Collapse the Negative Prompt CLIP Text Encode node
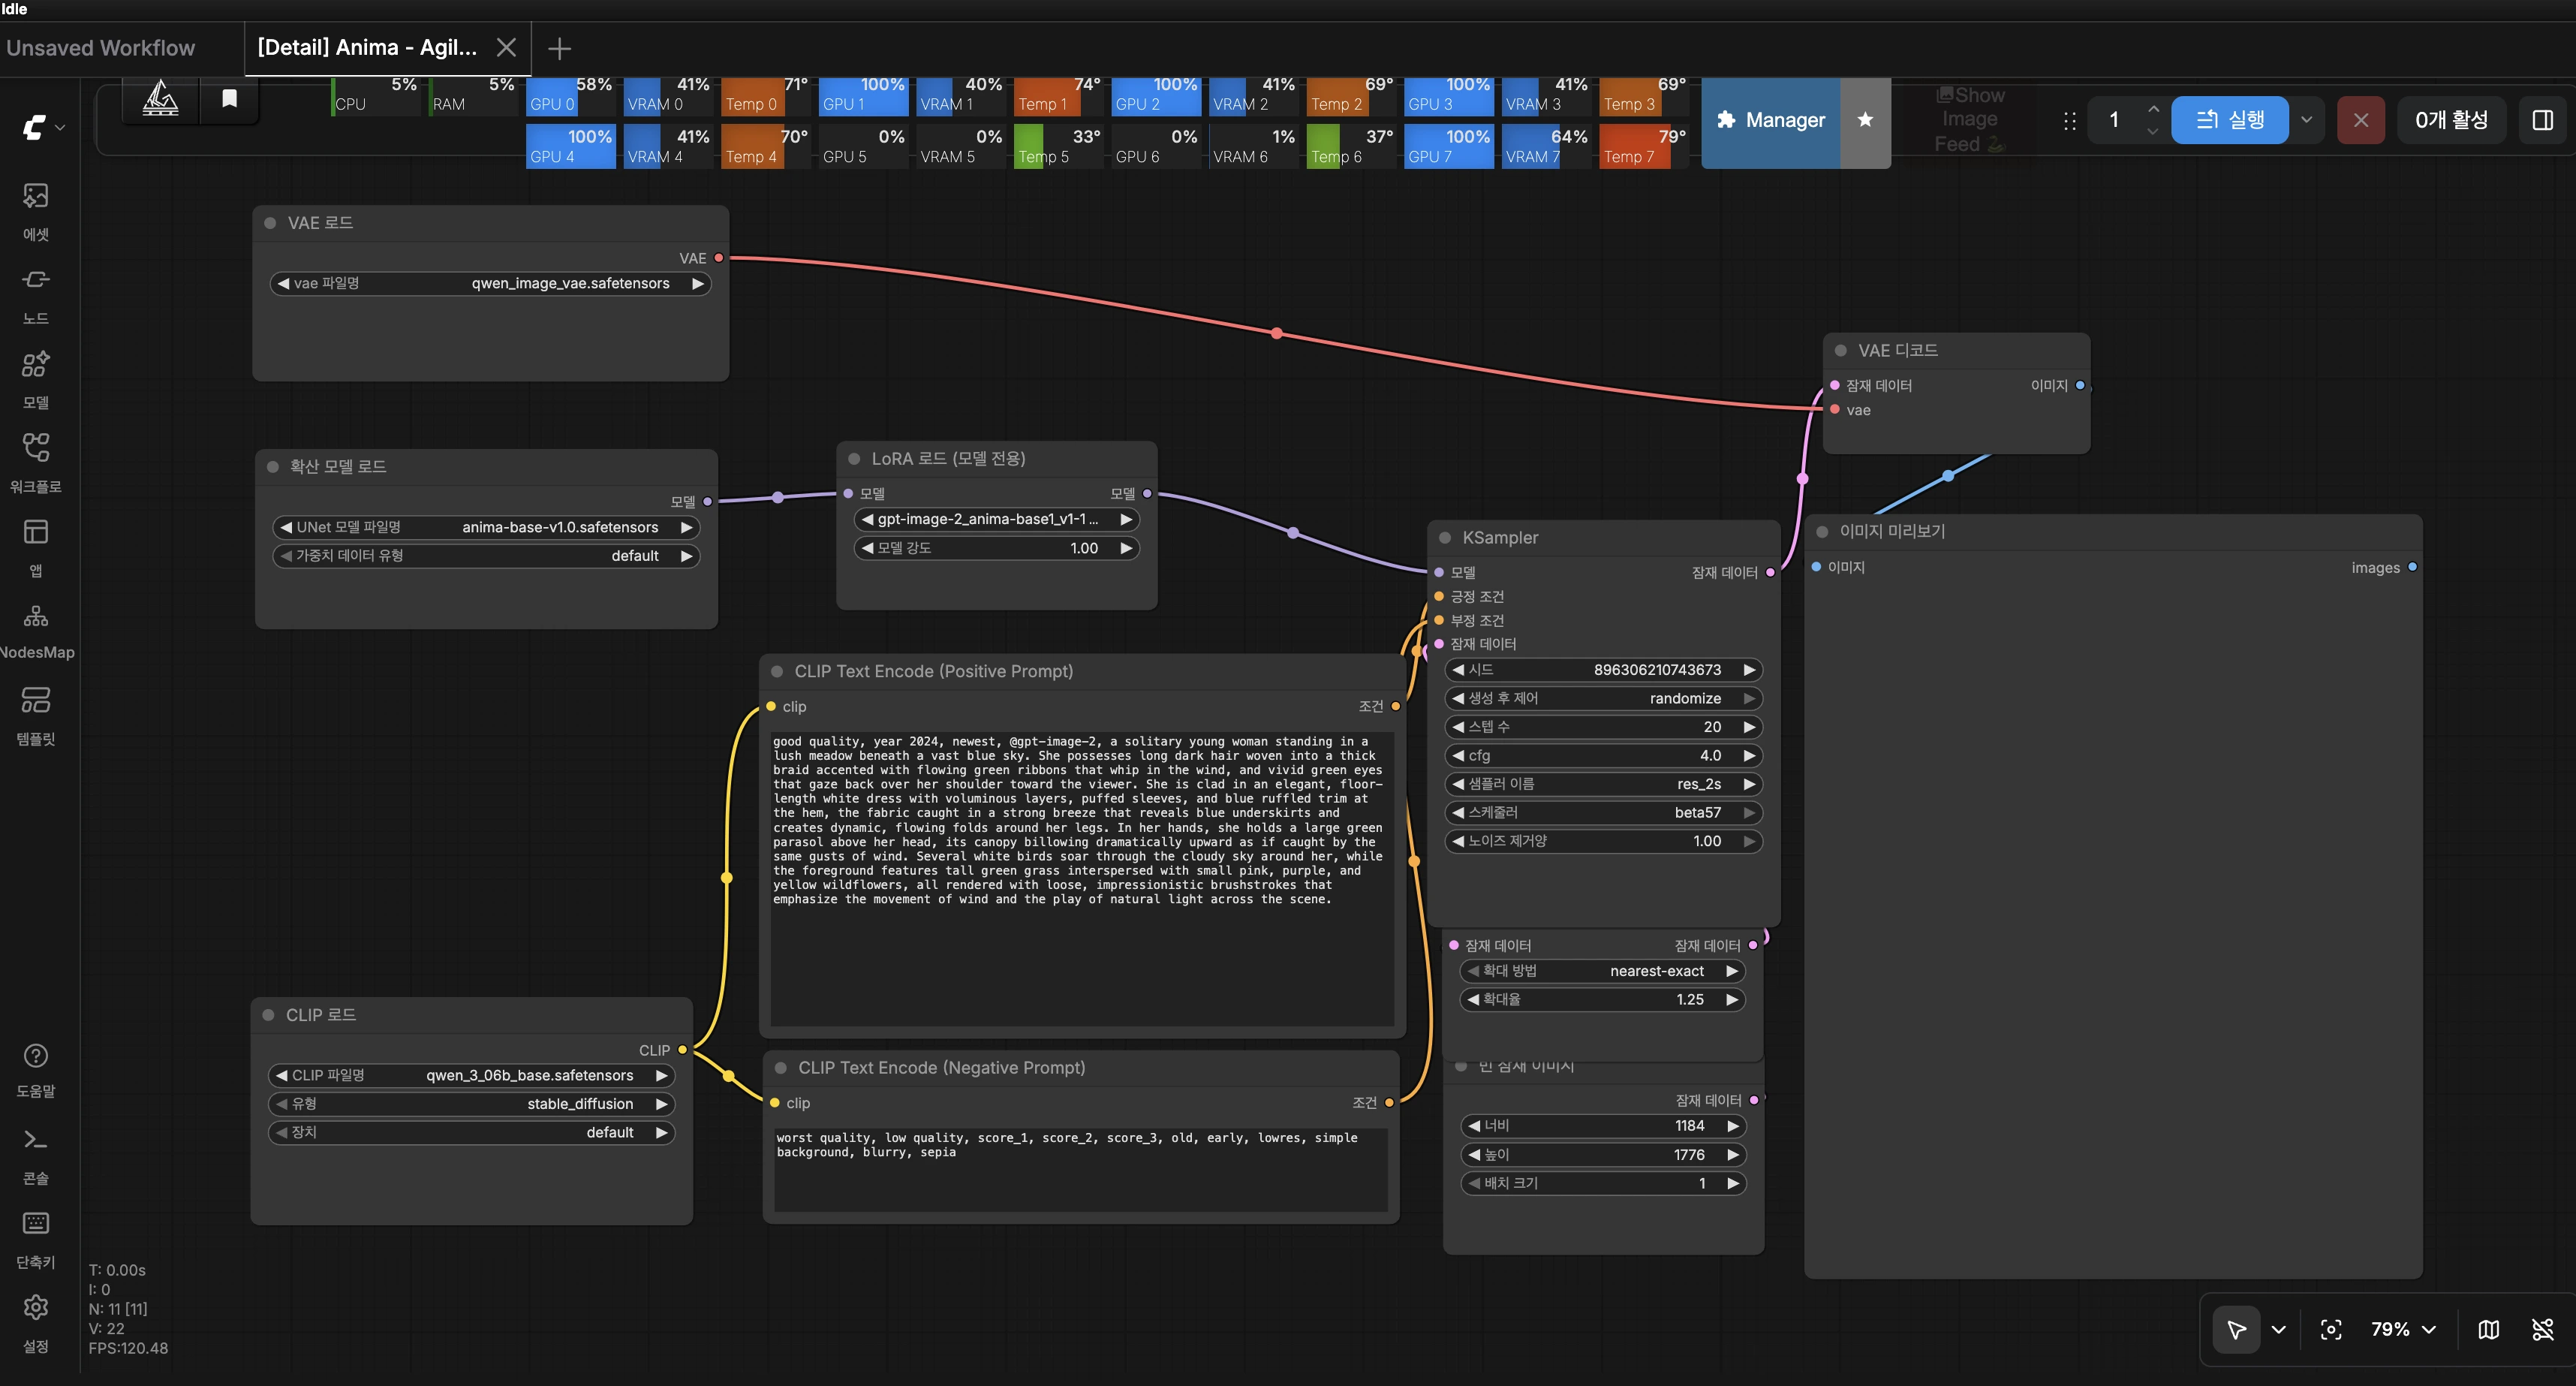Image resolution: width=2576 pixels, height=1386 pixels. (x=781, y=1068)
